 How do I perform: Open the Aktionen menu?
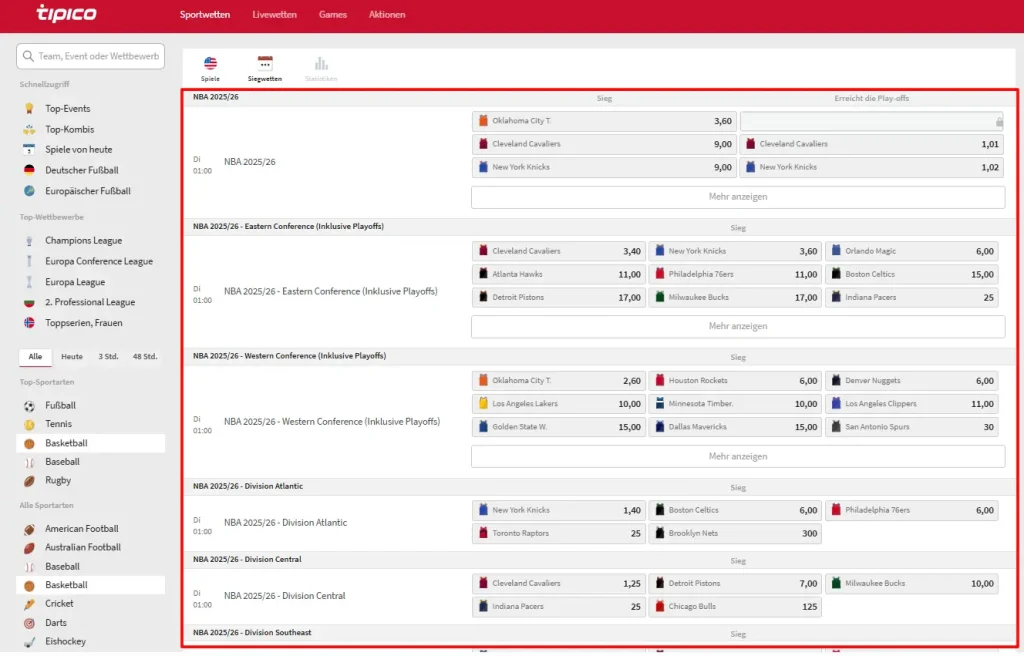[x=387, y=14]
